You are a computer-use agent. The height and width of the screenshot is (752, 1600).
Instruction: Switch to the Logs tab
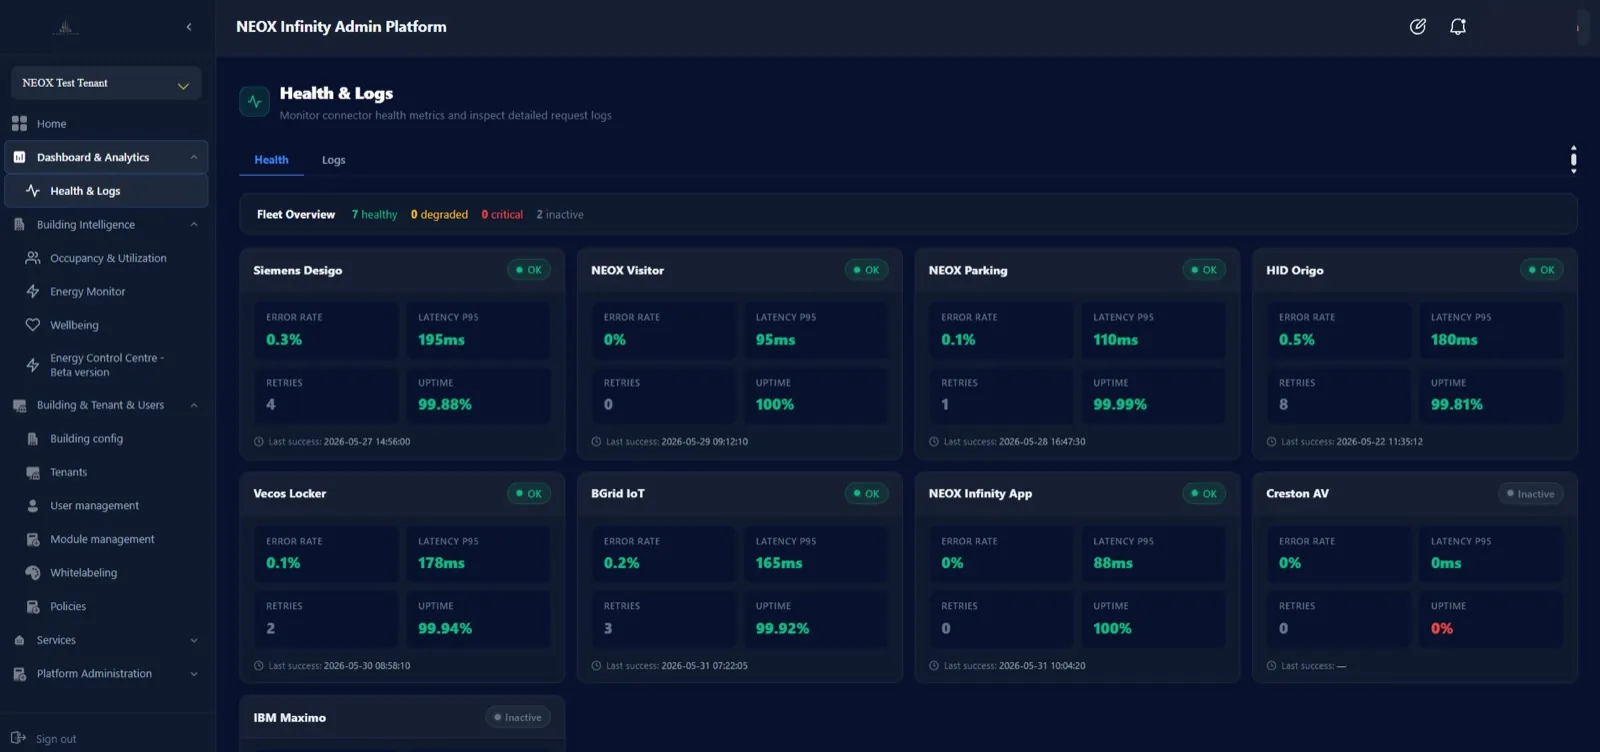(334, 160)
